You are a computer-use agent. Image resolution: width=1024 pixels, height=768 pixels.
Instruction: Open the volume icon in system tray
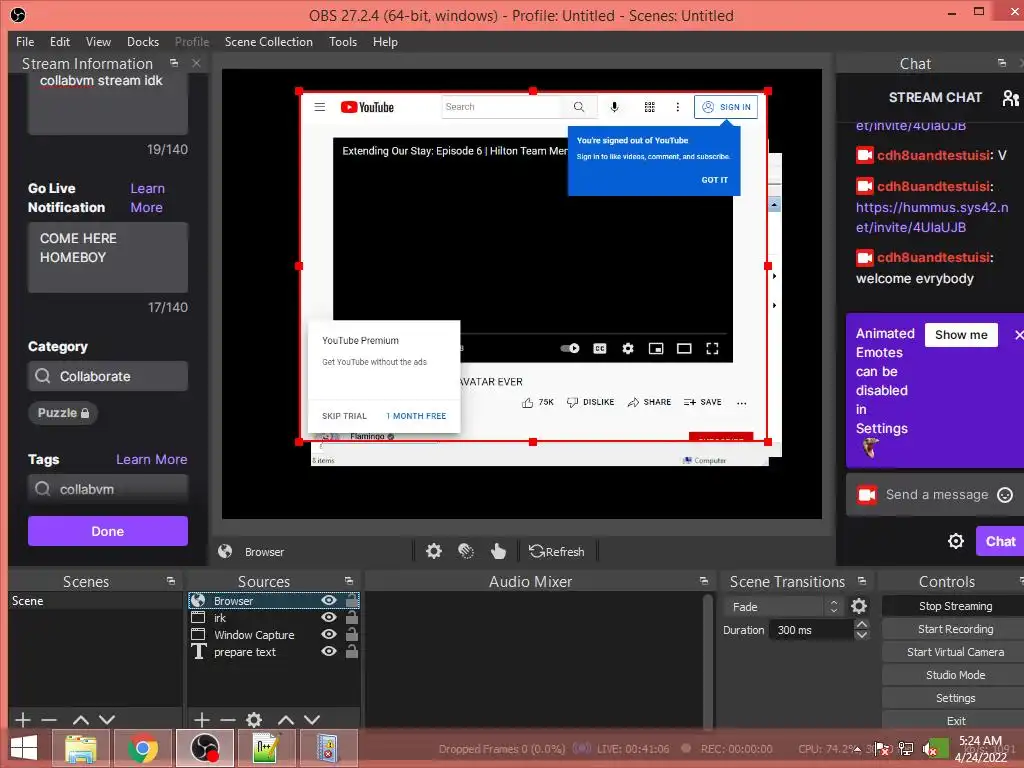click(931, 748)
